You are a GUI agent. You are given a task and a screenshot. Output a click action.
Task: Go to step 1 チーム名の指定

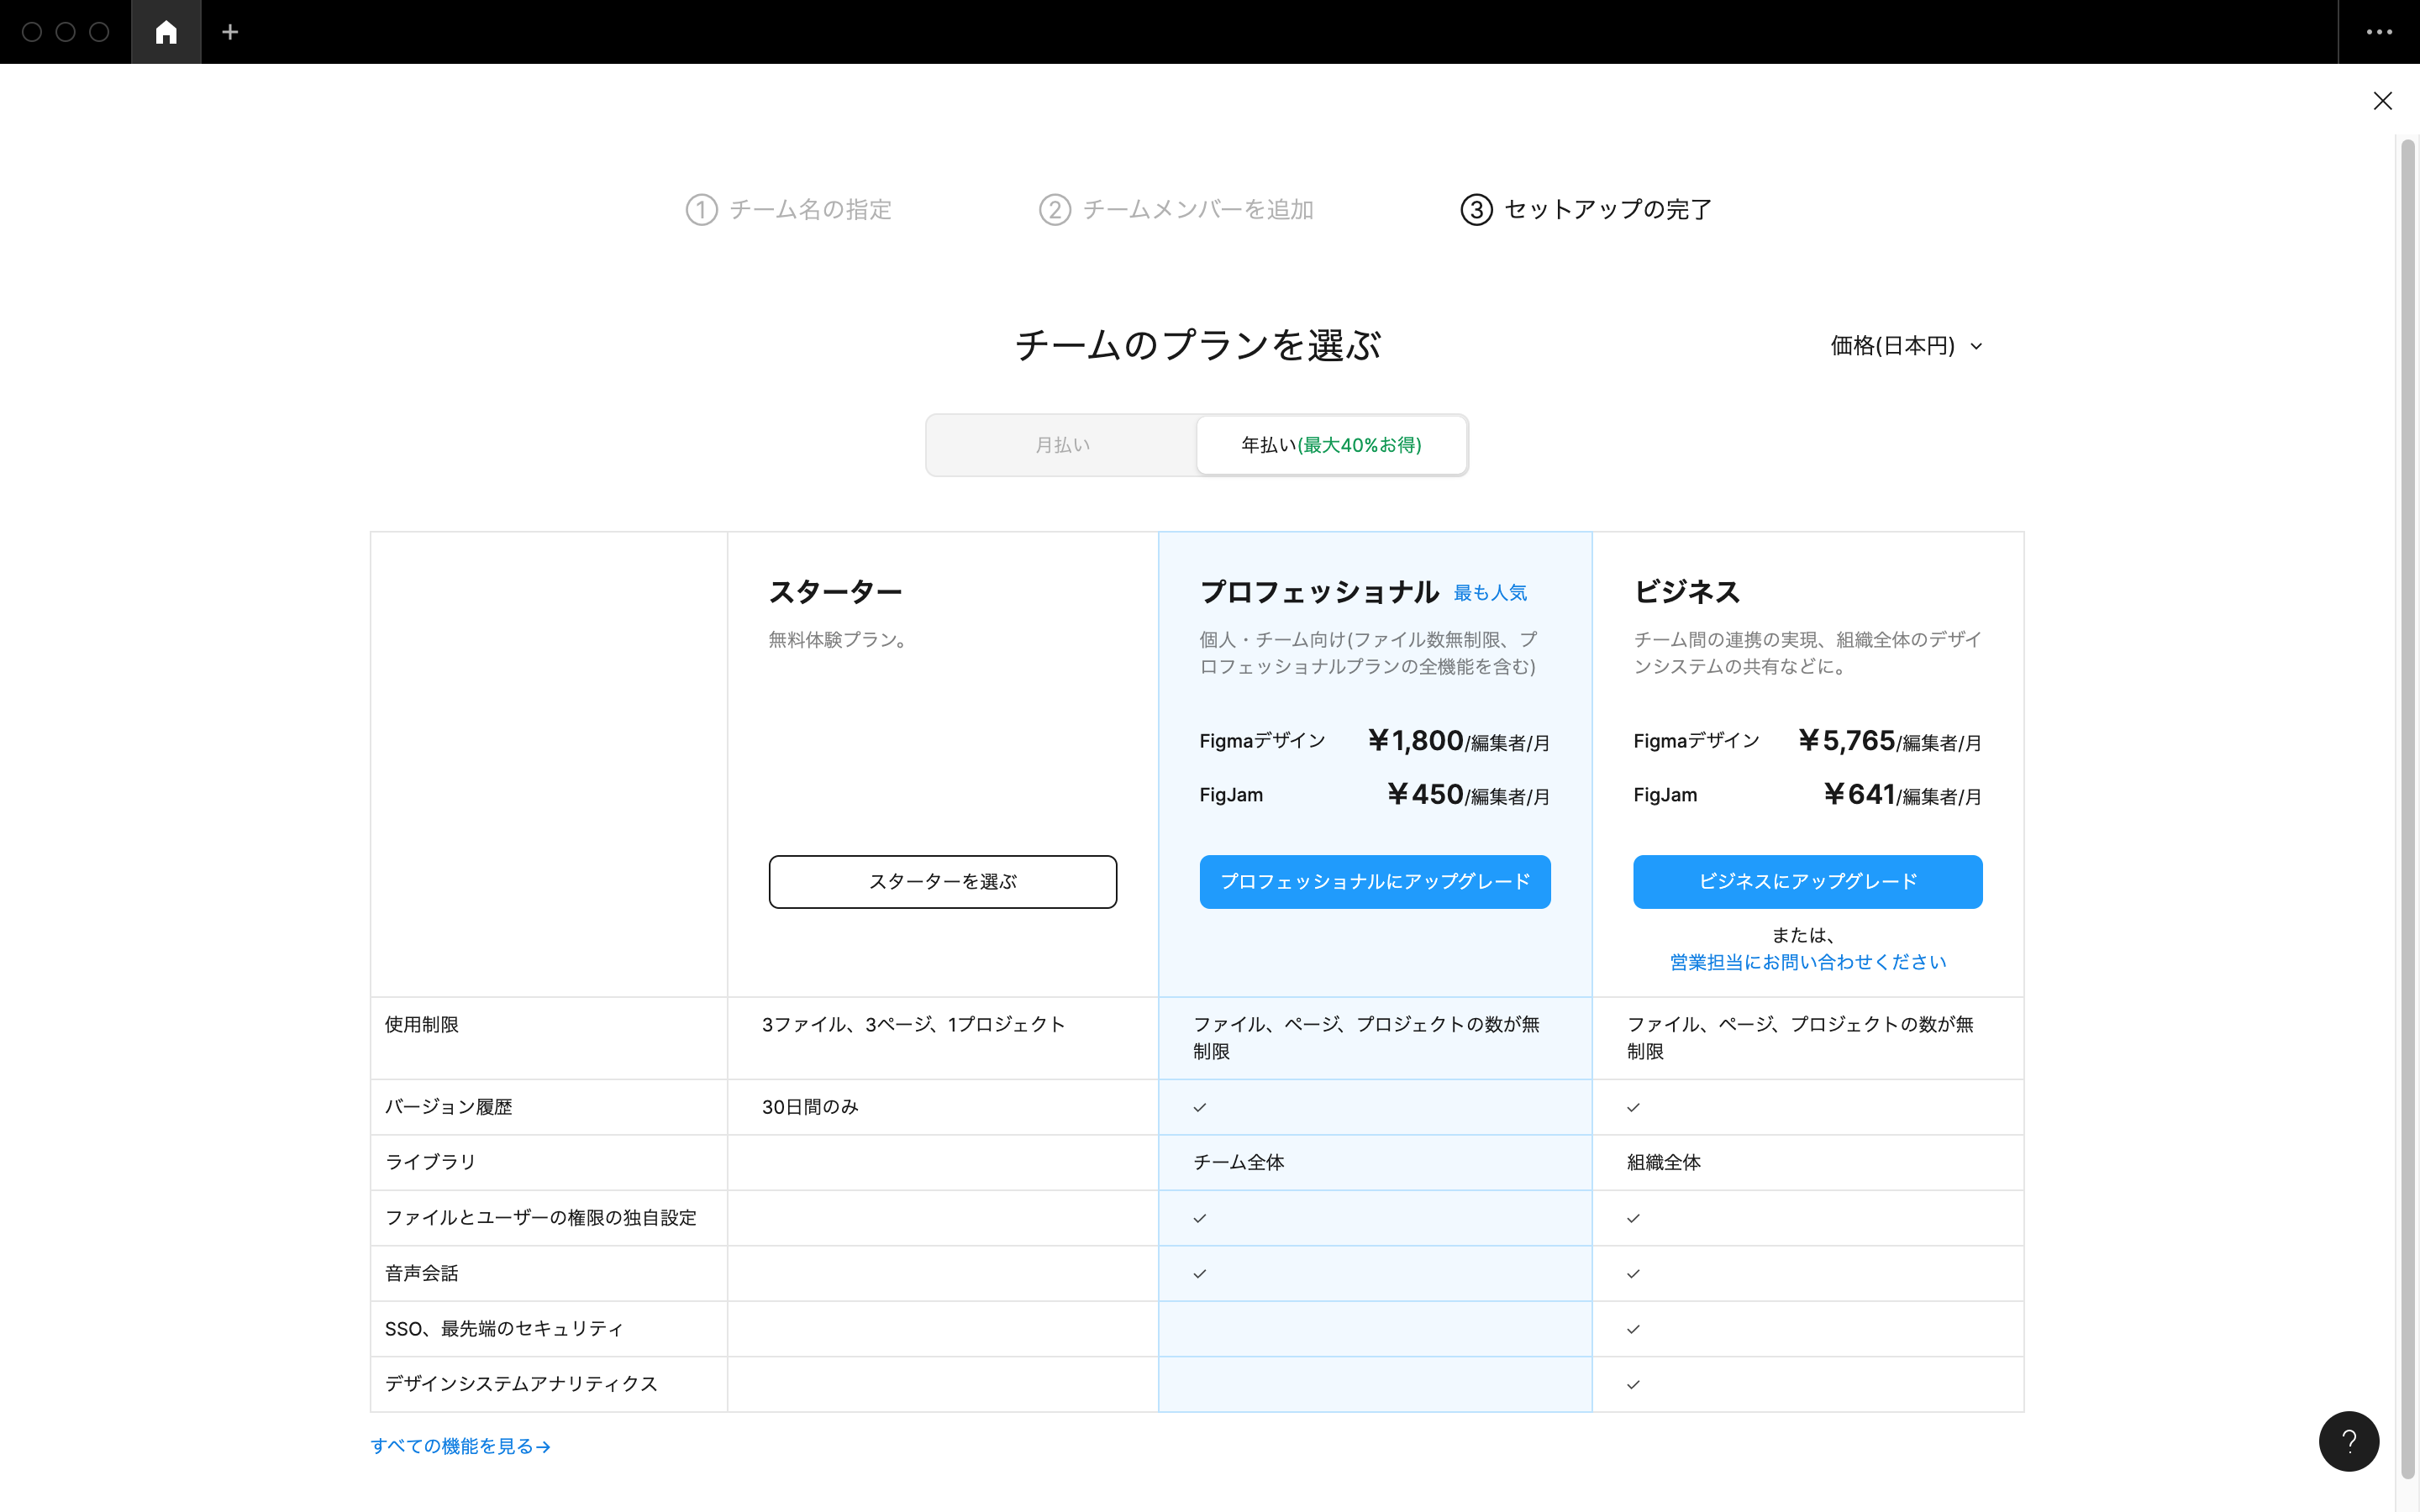point(789,209)
